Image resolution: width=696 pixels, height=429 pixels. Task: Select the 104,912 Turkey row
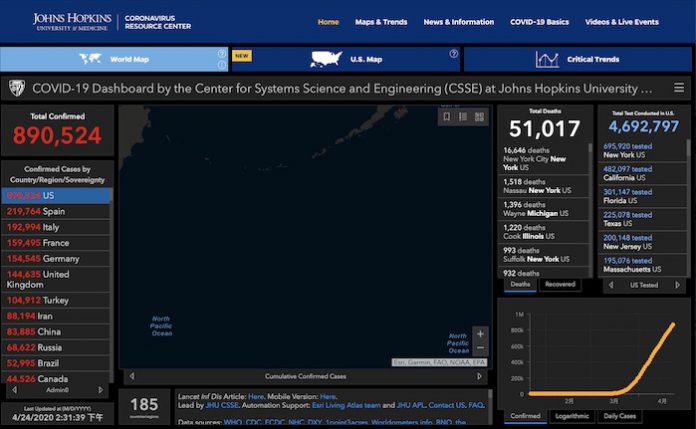(56, 300)
